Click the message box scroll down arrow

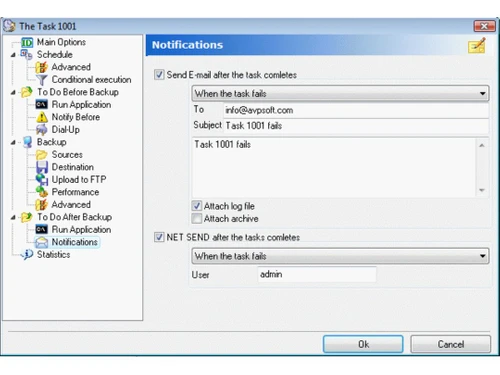tap(482, 190)
